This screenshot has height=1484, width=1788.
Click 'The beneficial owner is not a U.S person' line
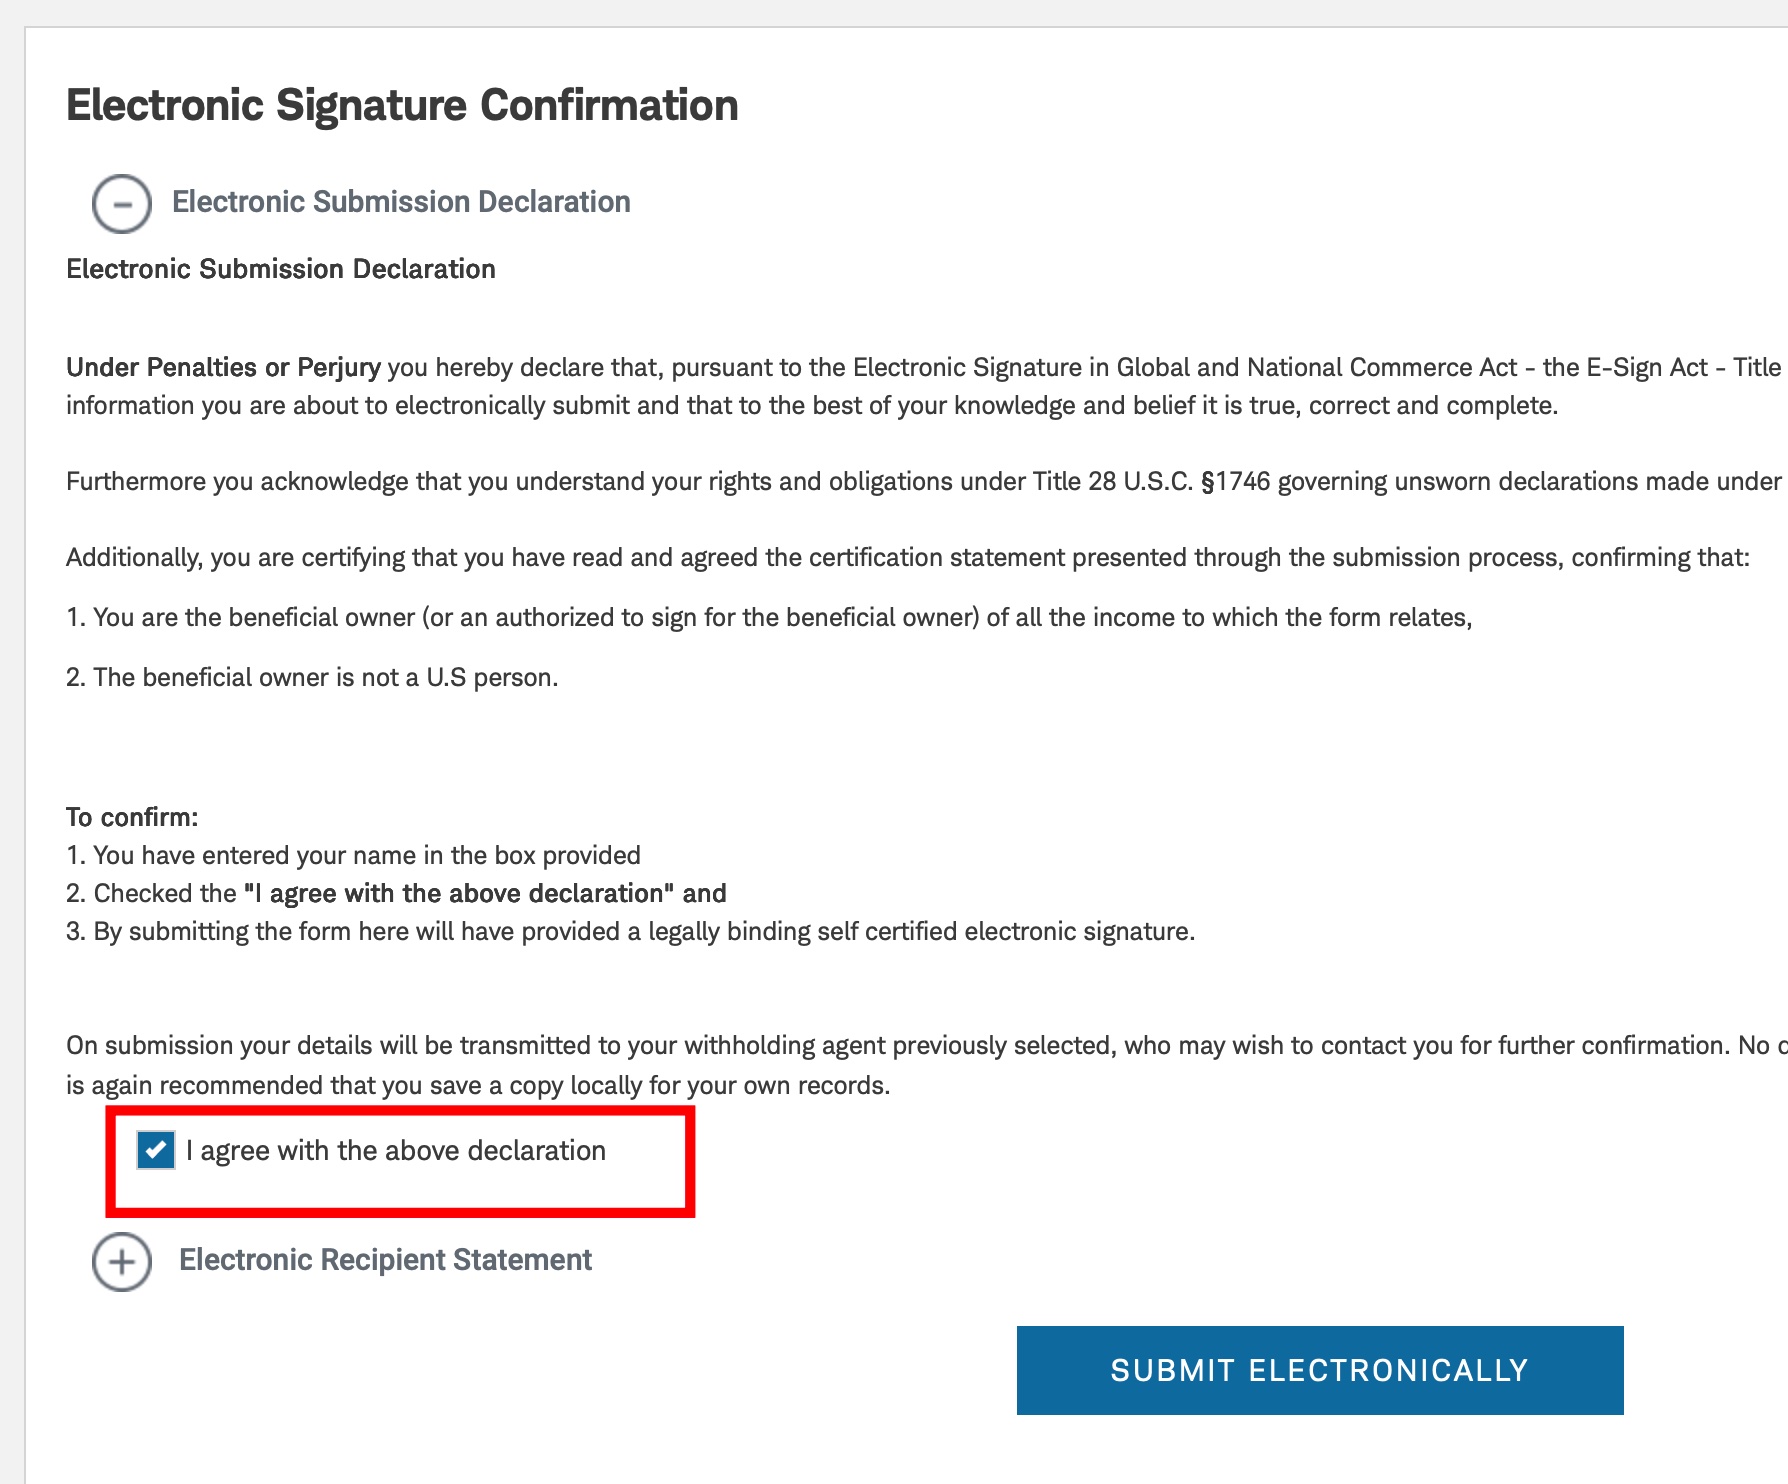(312, 678)
